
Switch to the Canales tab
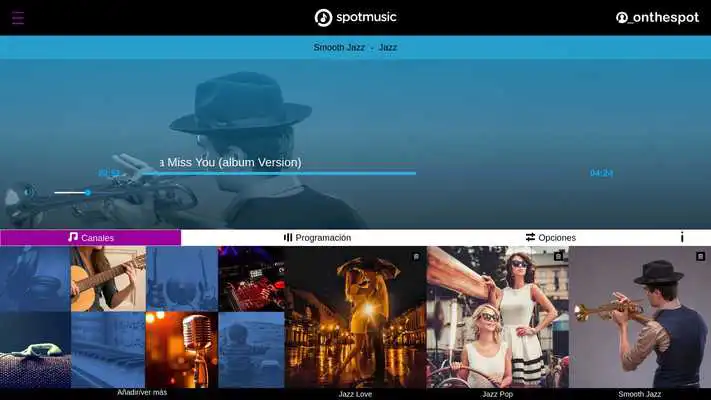pyautogui.click(x=91, y=238)
